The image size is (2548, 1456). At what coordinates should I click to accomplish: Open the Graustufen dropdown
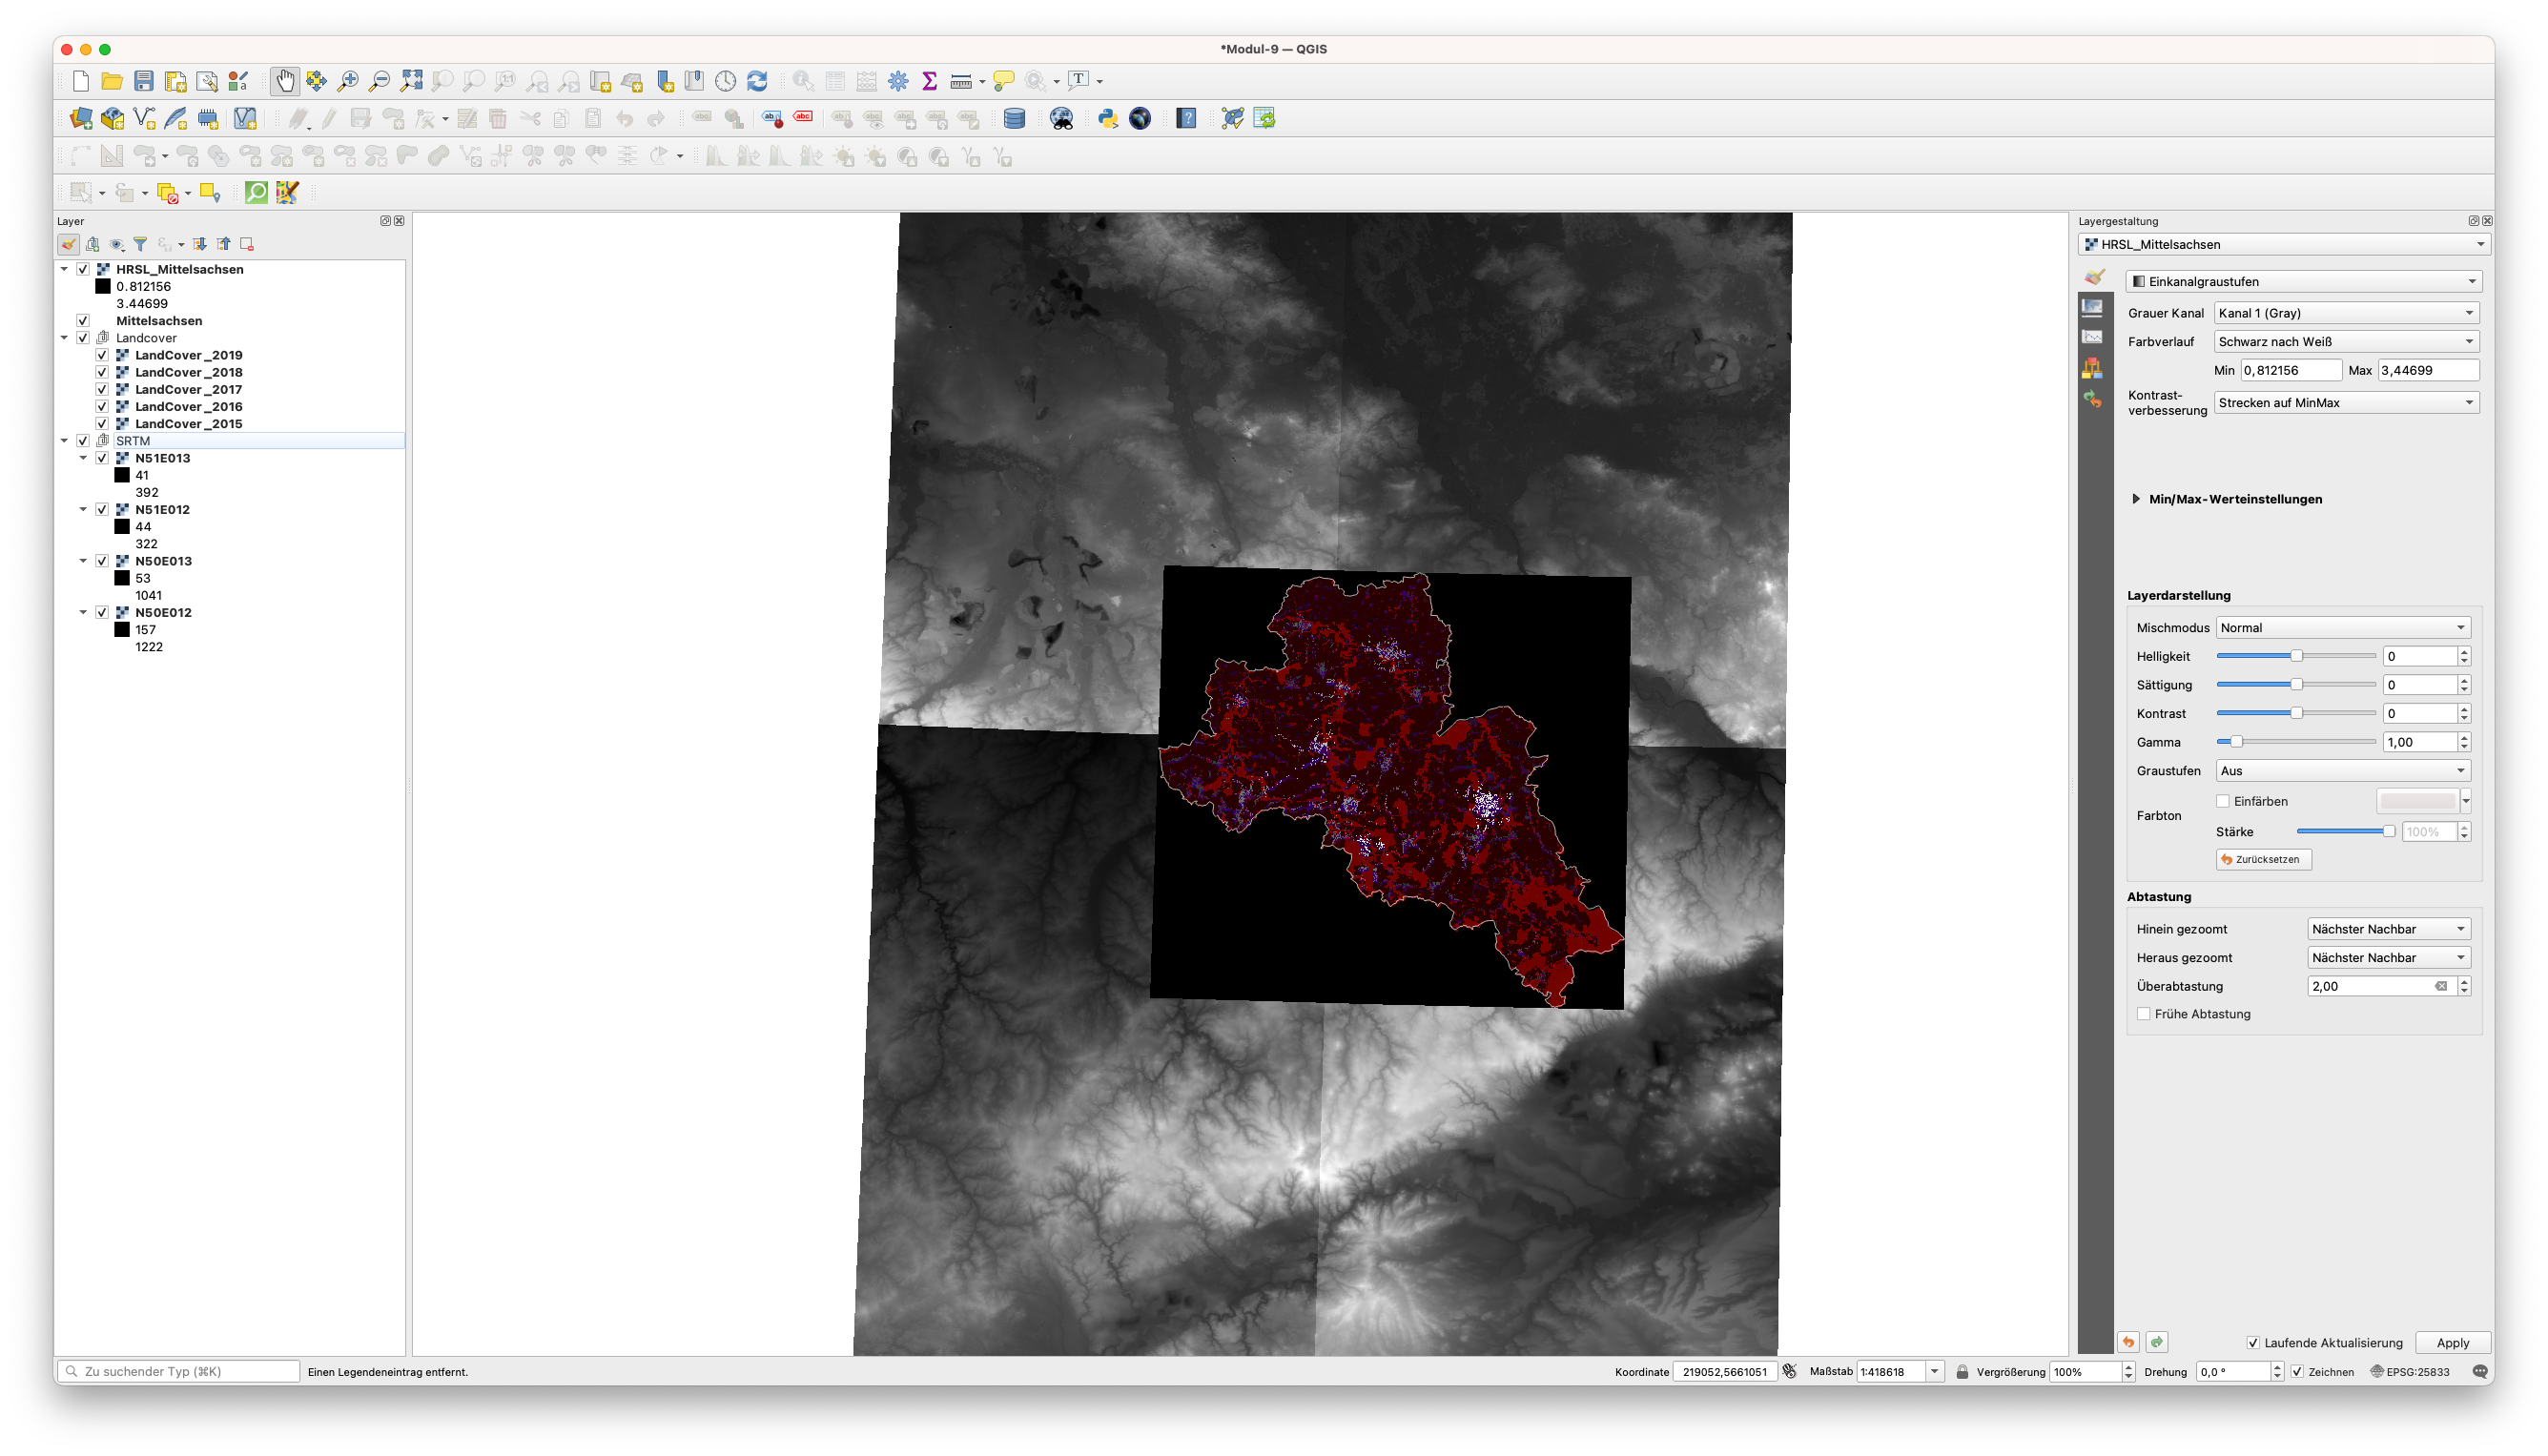pos(2343,771)
